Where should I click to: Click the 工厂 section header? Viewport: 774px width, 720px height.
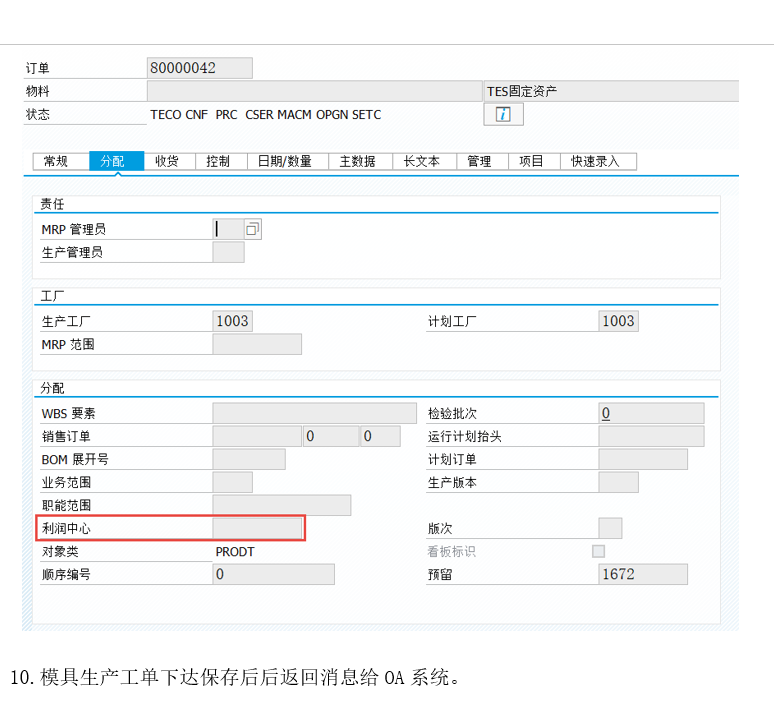click(52, 296)
